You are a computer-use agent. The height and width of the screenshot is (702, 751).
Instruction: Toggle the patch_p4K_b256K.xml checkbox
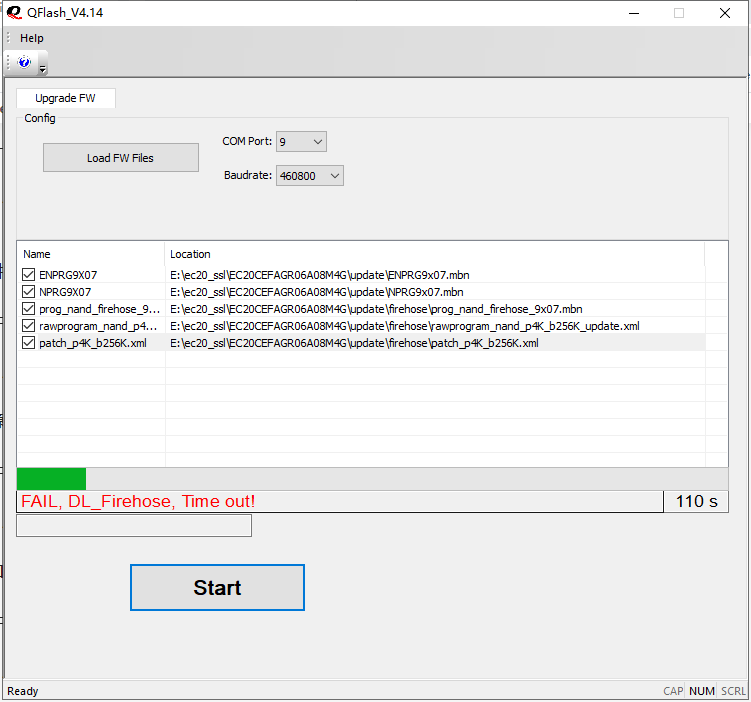click(x=29, y=343)
